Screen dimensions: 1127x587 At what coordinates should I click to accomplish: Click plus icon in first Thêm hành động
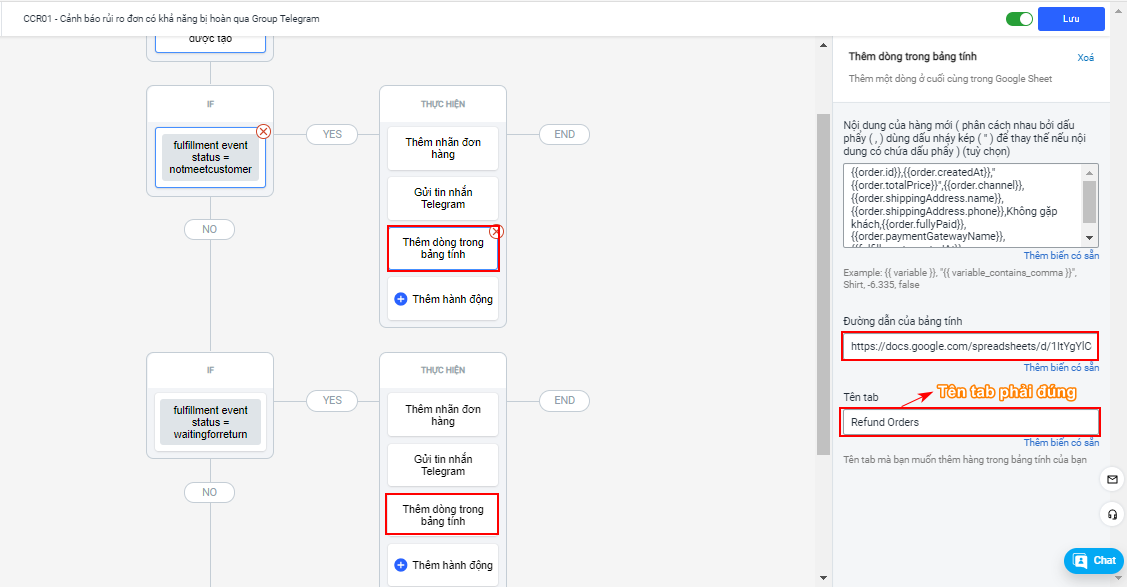coord(401,299)
